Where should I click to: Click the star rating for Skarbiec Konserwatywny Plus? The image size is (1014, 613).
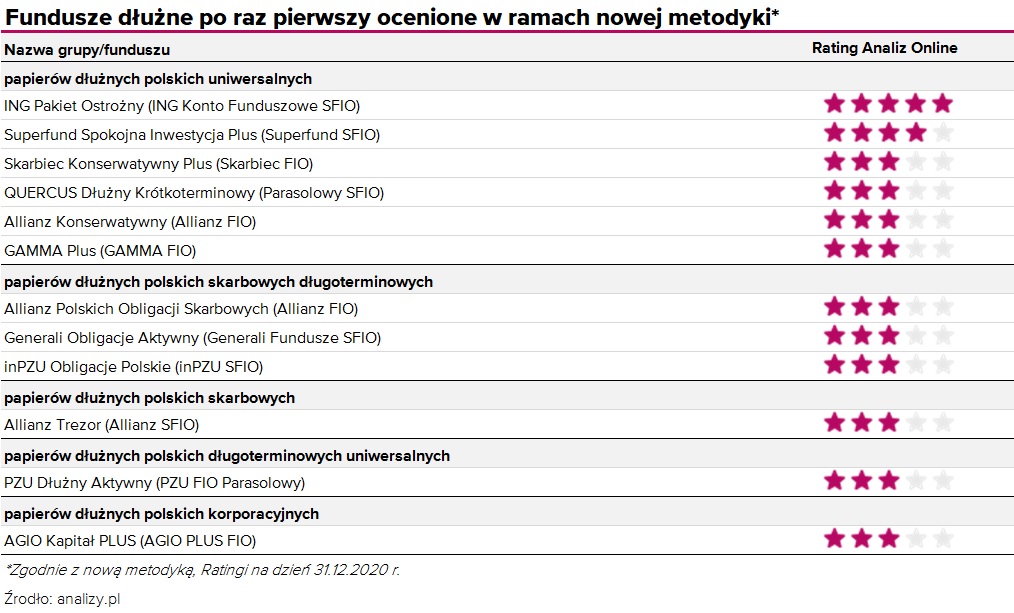889,162
